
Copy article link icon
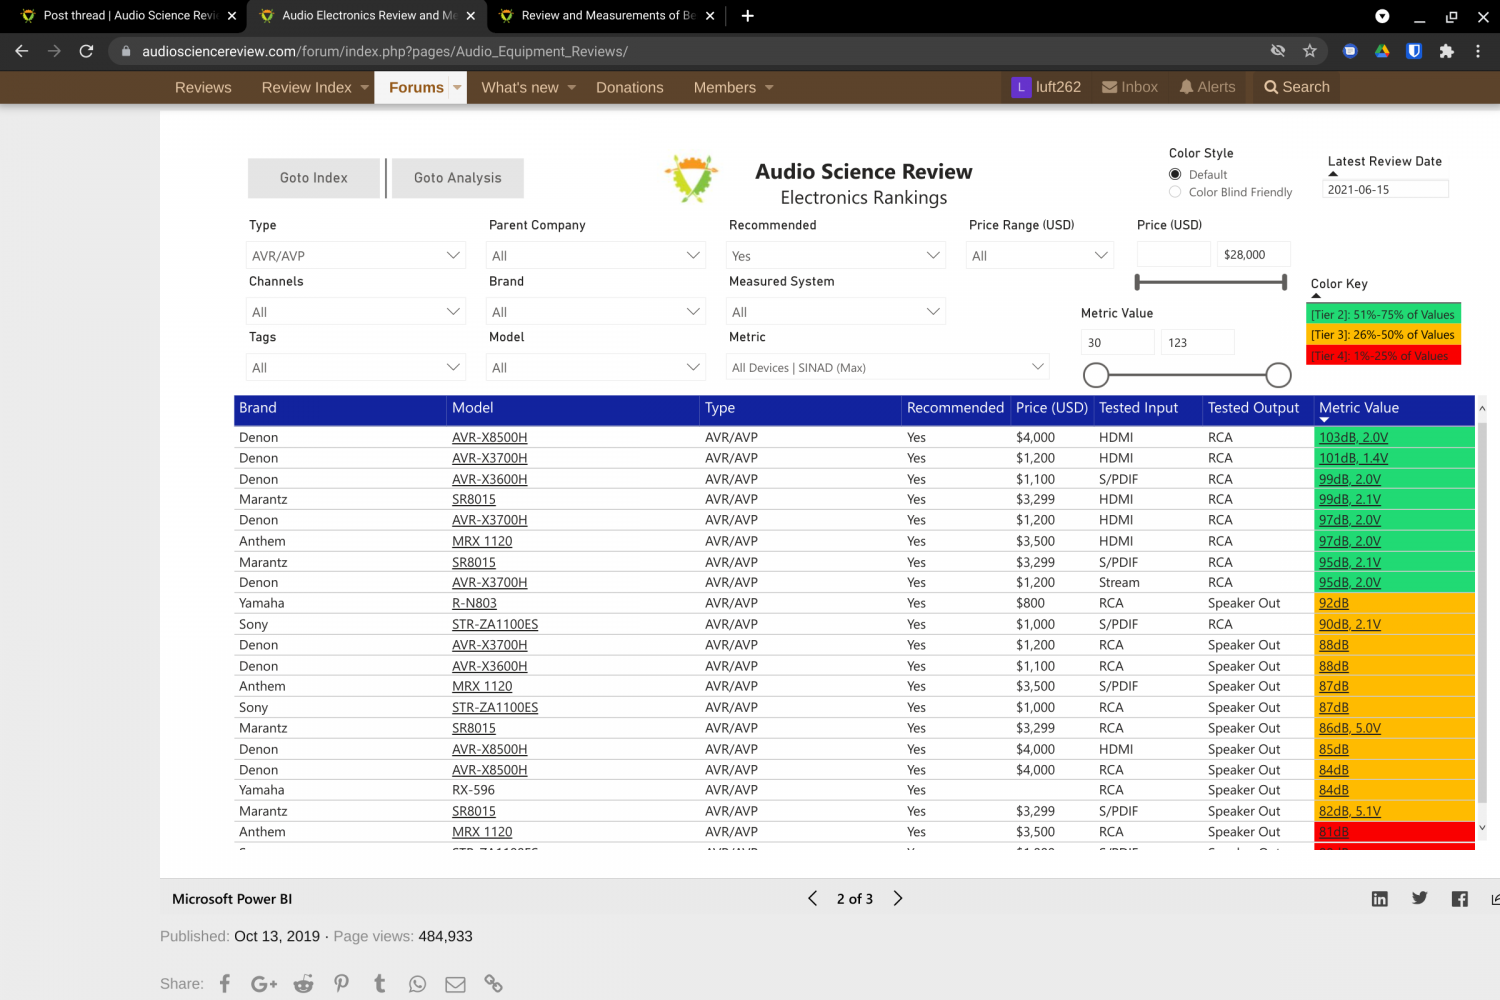[x=494, y=984]
